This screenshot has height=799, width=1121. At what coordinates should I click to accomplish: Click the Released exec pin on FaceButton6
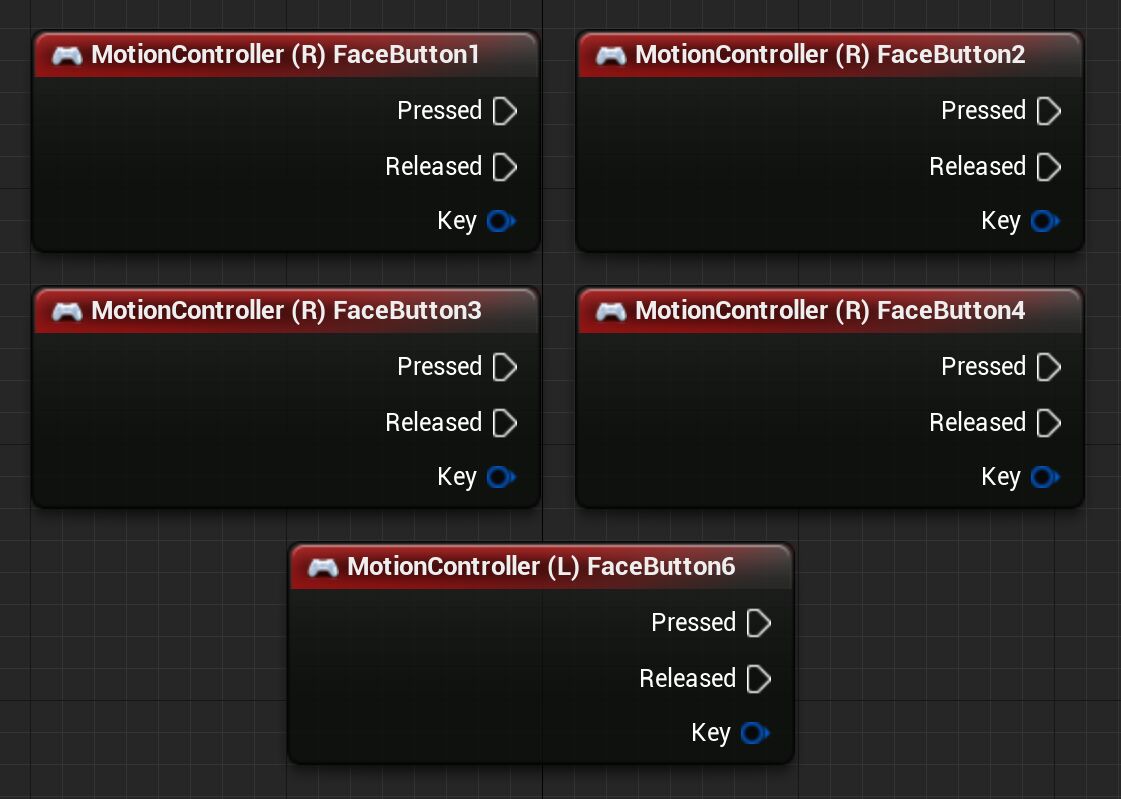(x=758, y=679)
